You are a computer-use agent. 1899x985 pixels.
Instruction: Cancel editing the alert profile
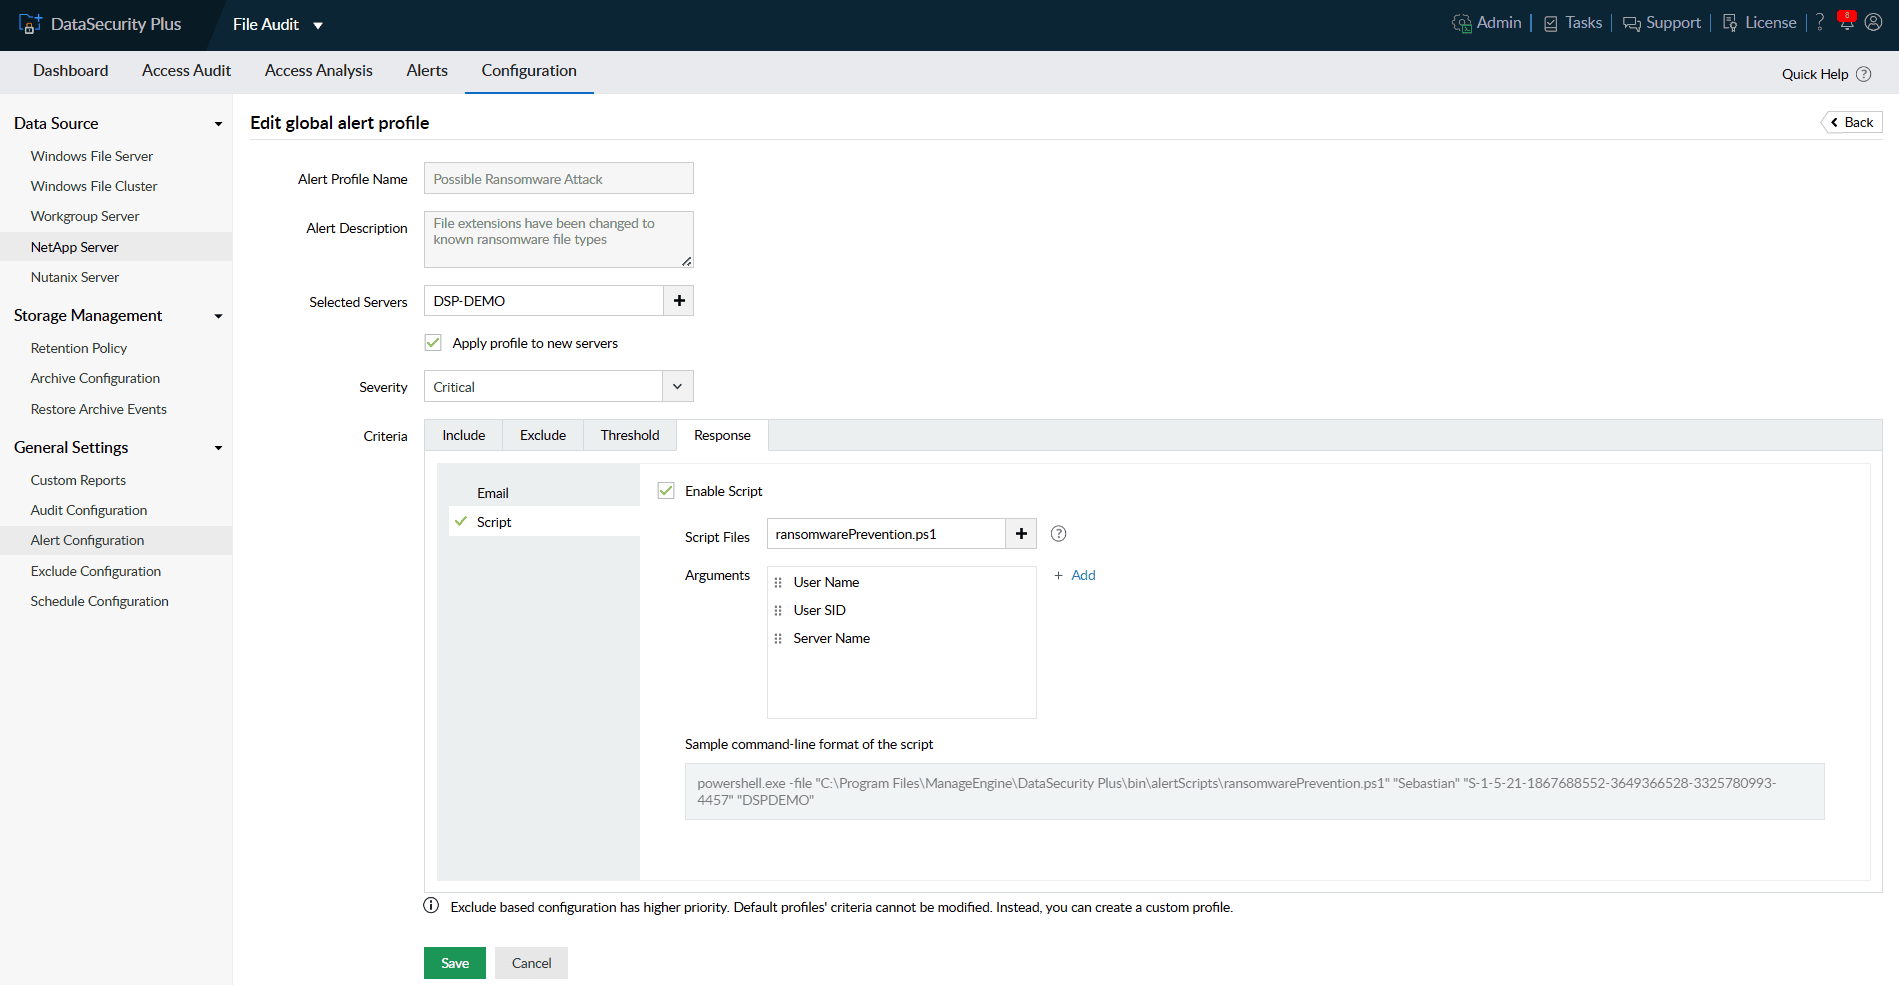[x=531, y=963]
